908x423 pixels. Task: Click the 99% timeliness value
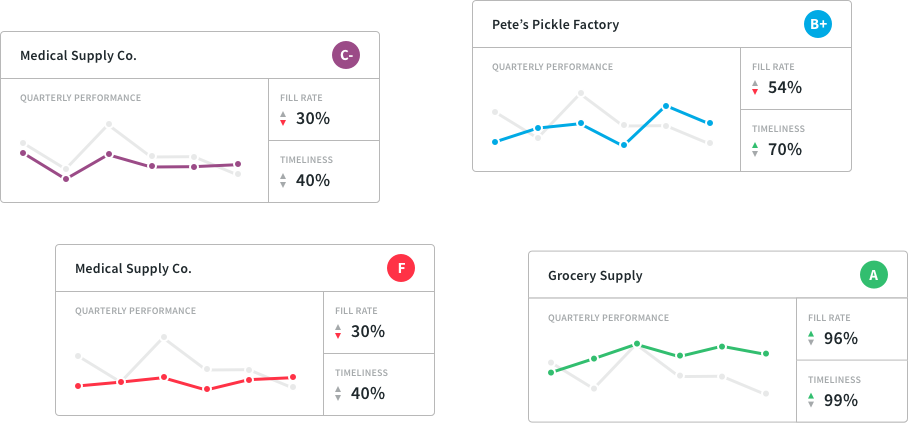click(841, 401)
